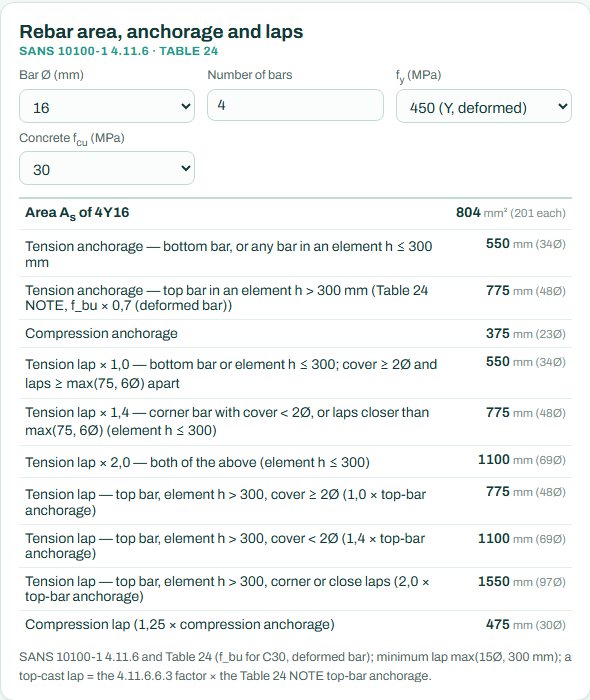
Task: Click the 'SANS 10100-1 4.11.6 · TABLE 24' subtitle
Action: point(119,51)
